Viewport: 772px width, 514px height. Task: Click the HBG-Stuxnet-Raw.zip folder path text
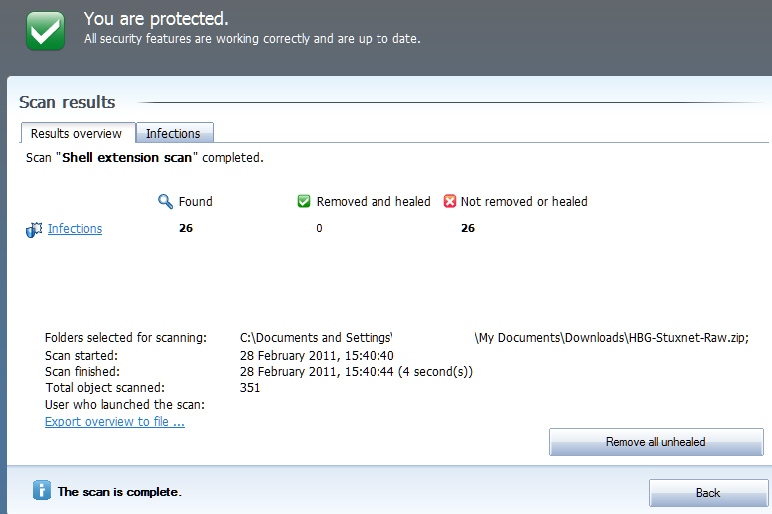[x=610, y=338]
